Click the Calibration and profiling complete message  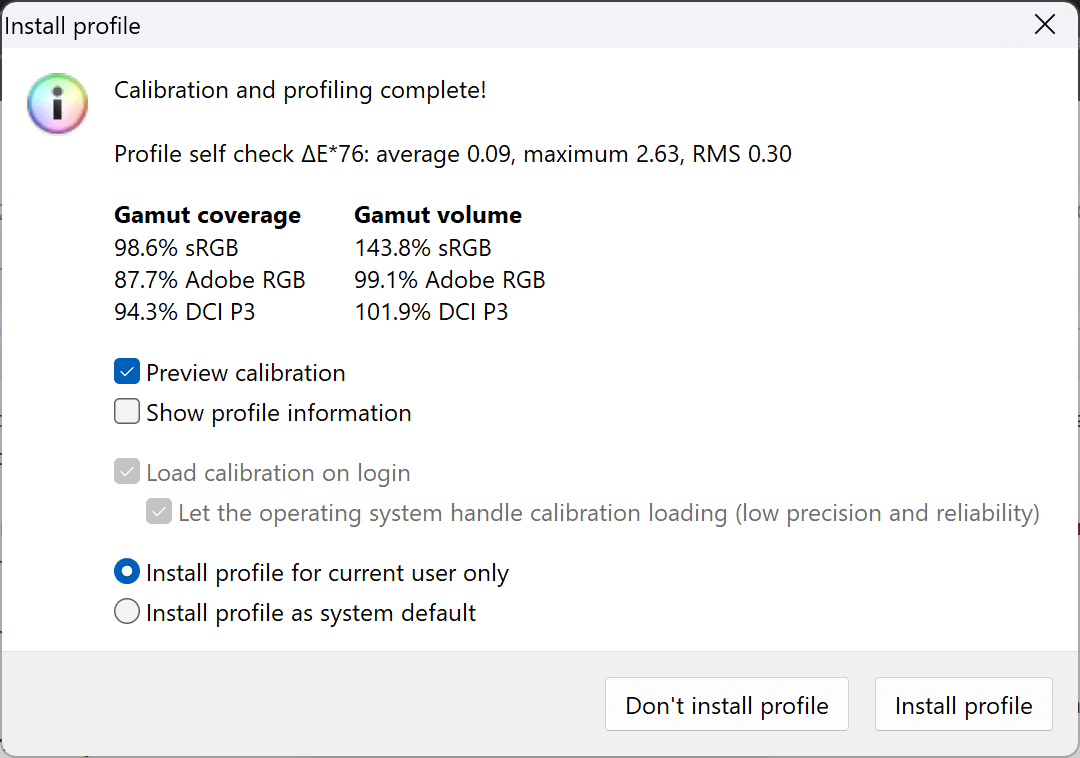pyautogui.click(x=300, y=90)
